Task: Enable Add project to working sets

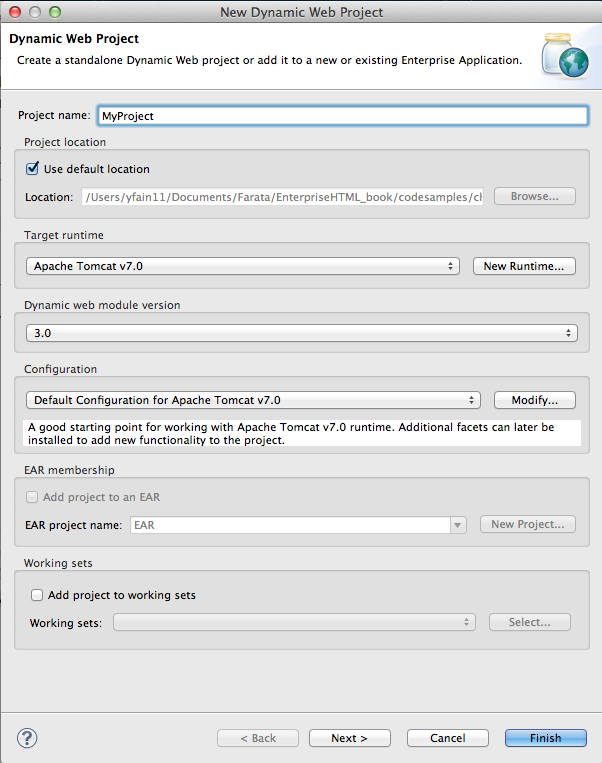Action: pos(37,595)
